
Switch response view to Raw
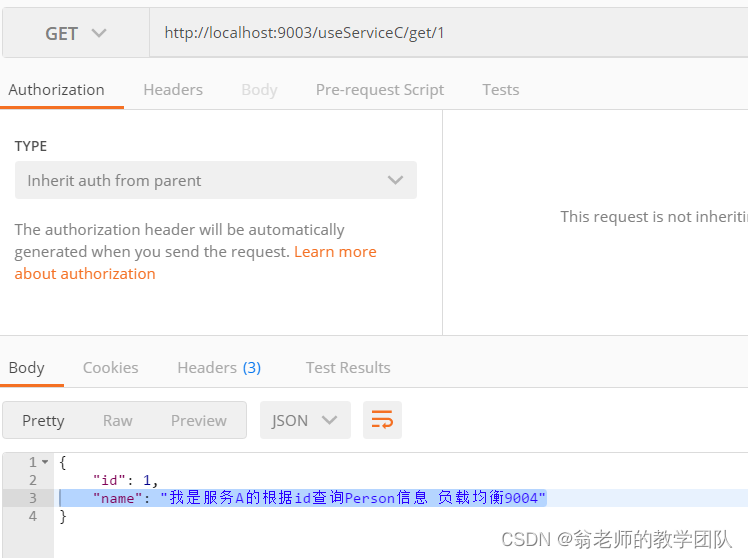click(117, 421)
